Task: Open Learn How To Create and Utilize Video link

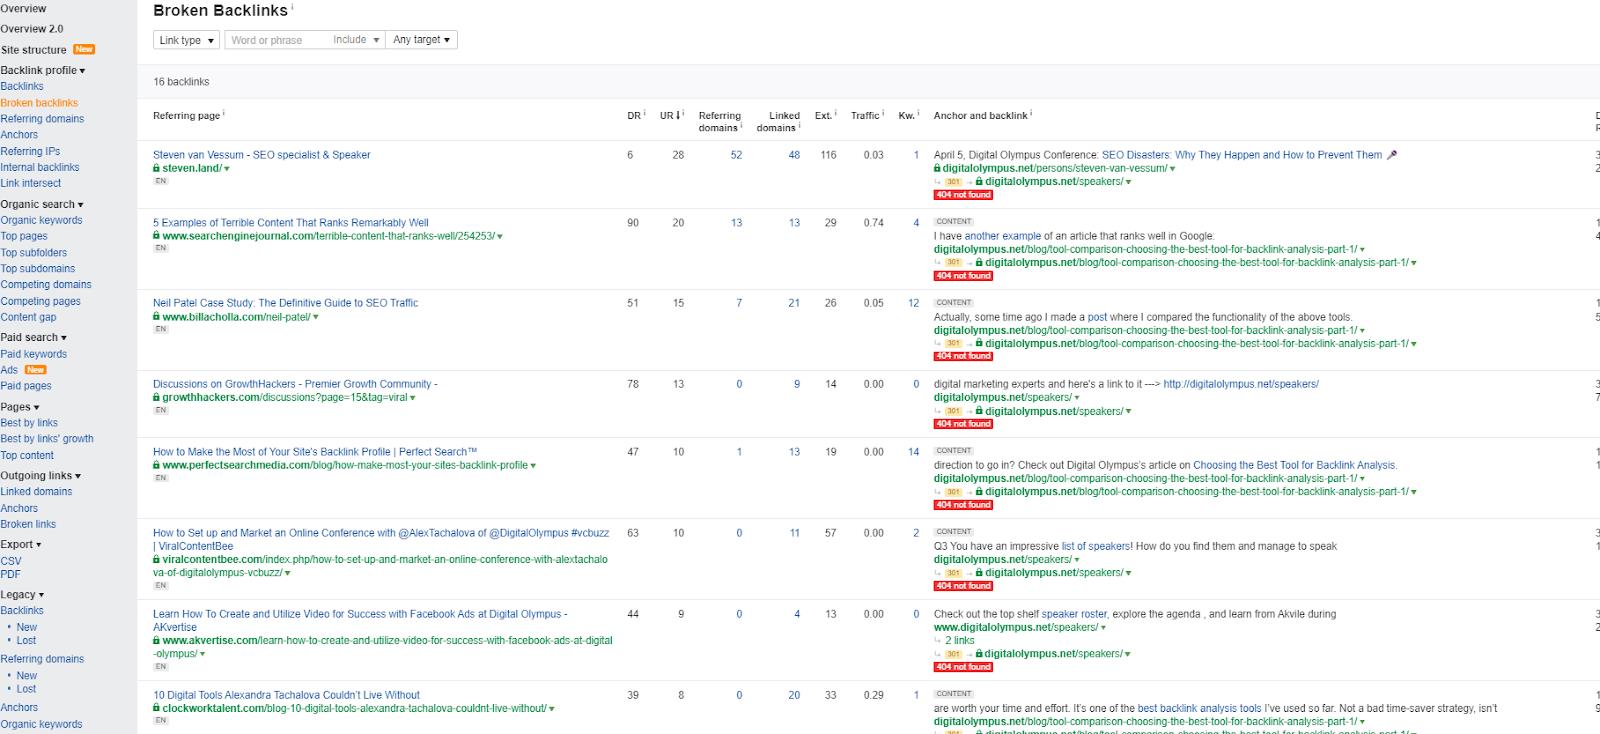Action: pos(360,620)
